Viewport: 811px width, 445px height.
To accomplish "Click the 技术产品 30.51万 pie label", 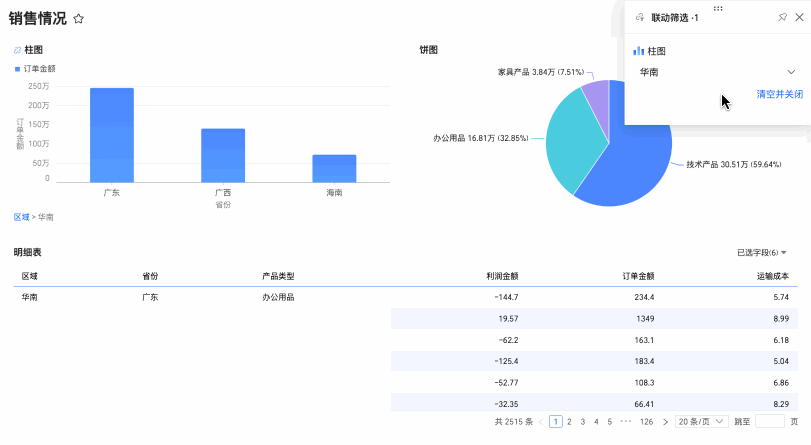I will pyautogui.click(x=733, y=165).
